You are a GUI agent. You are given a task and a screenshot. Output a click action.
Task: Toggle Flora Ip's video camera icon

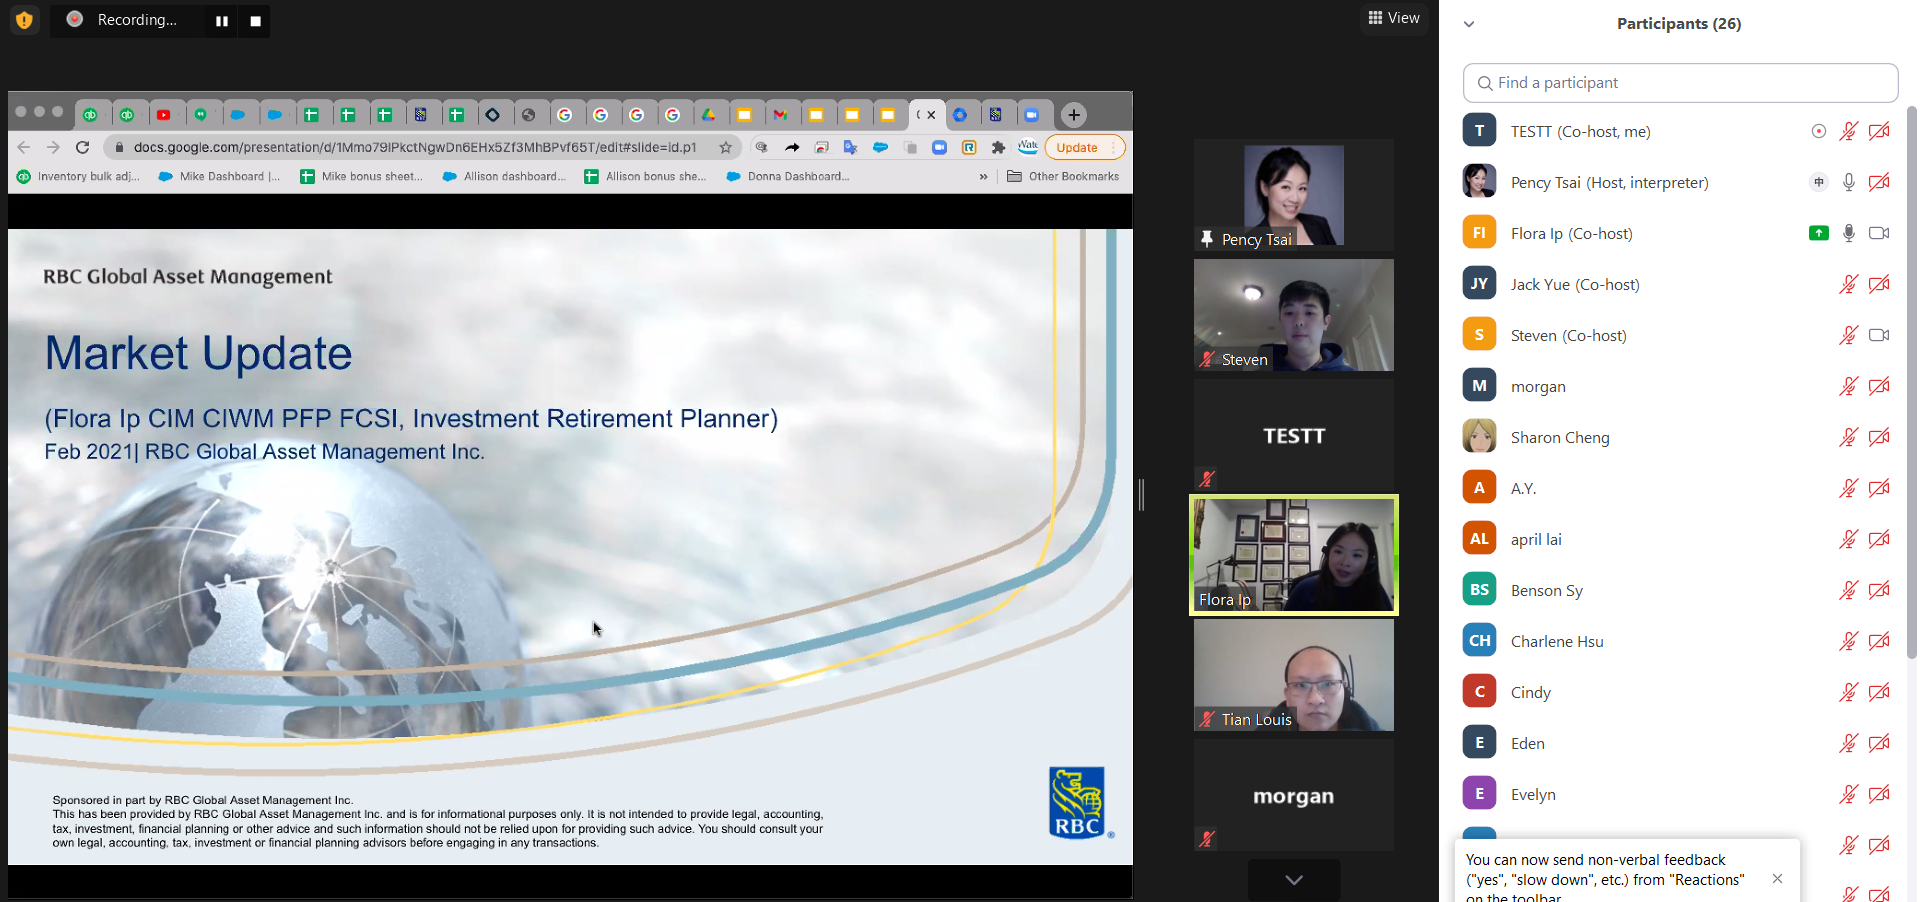(x=1880, y=233)
